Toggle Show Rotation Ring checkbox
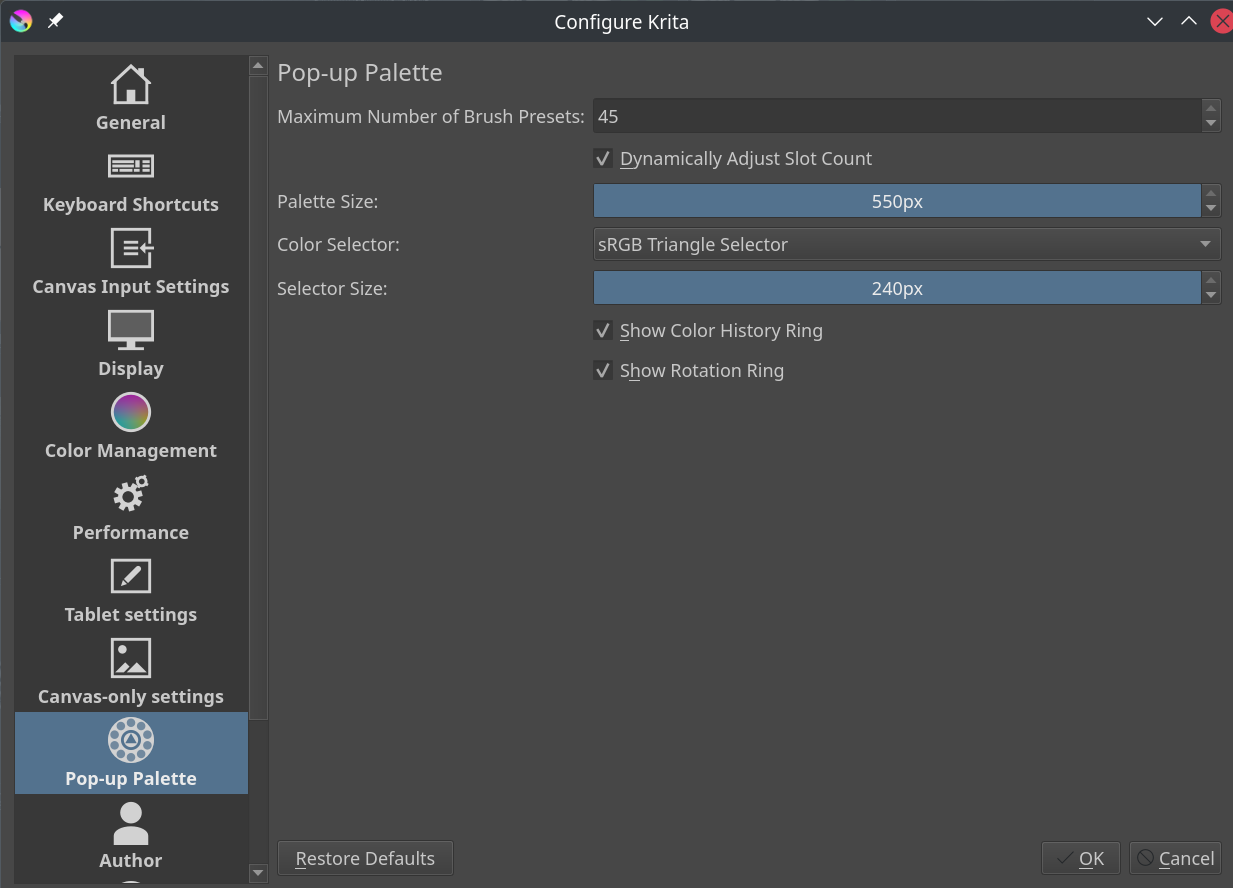 click(x=603, y=371)
